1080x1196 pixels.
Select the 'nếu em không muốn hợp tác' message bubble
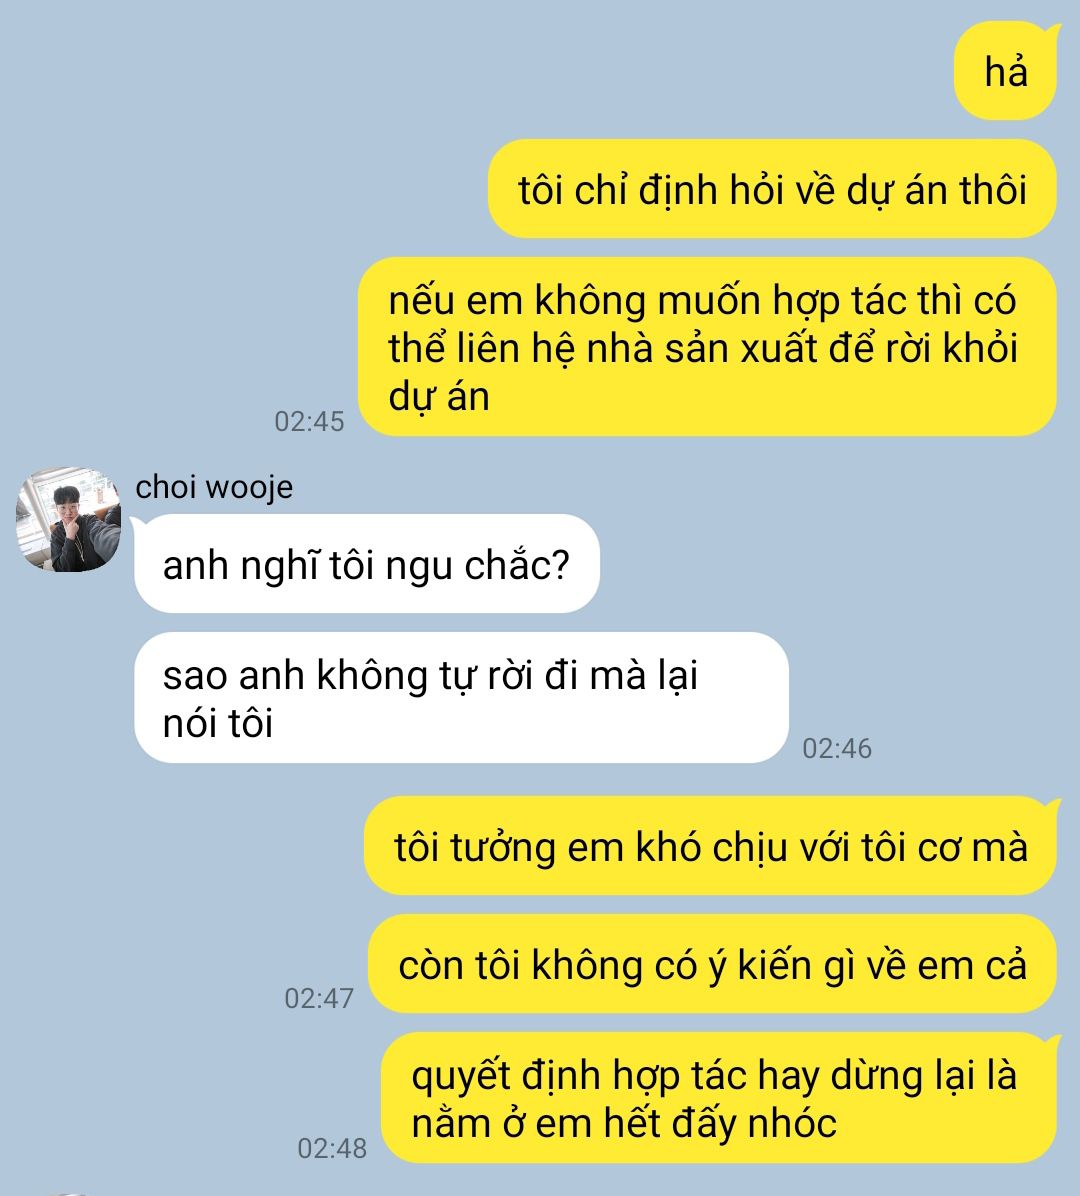pyautogui.click(x=707, y=347)
